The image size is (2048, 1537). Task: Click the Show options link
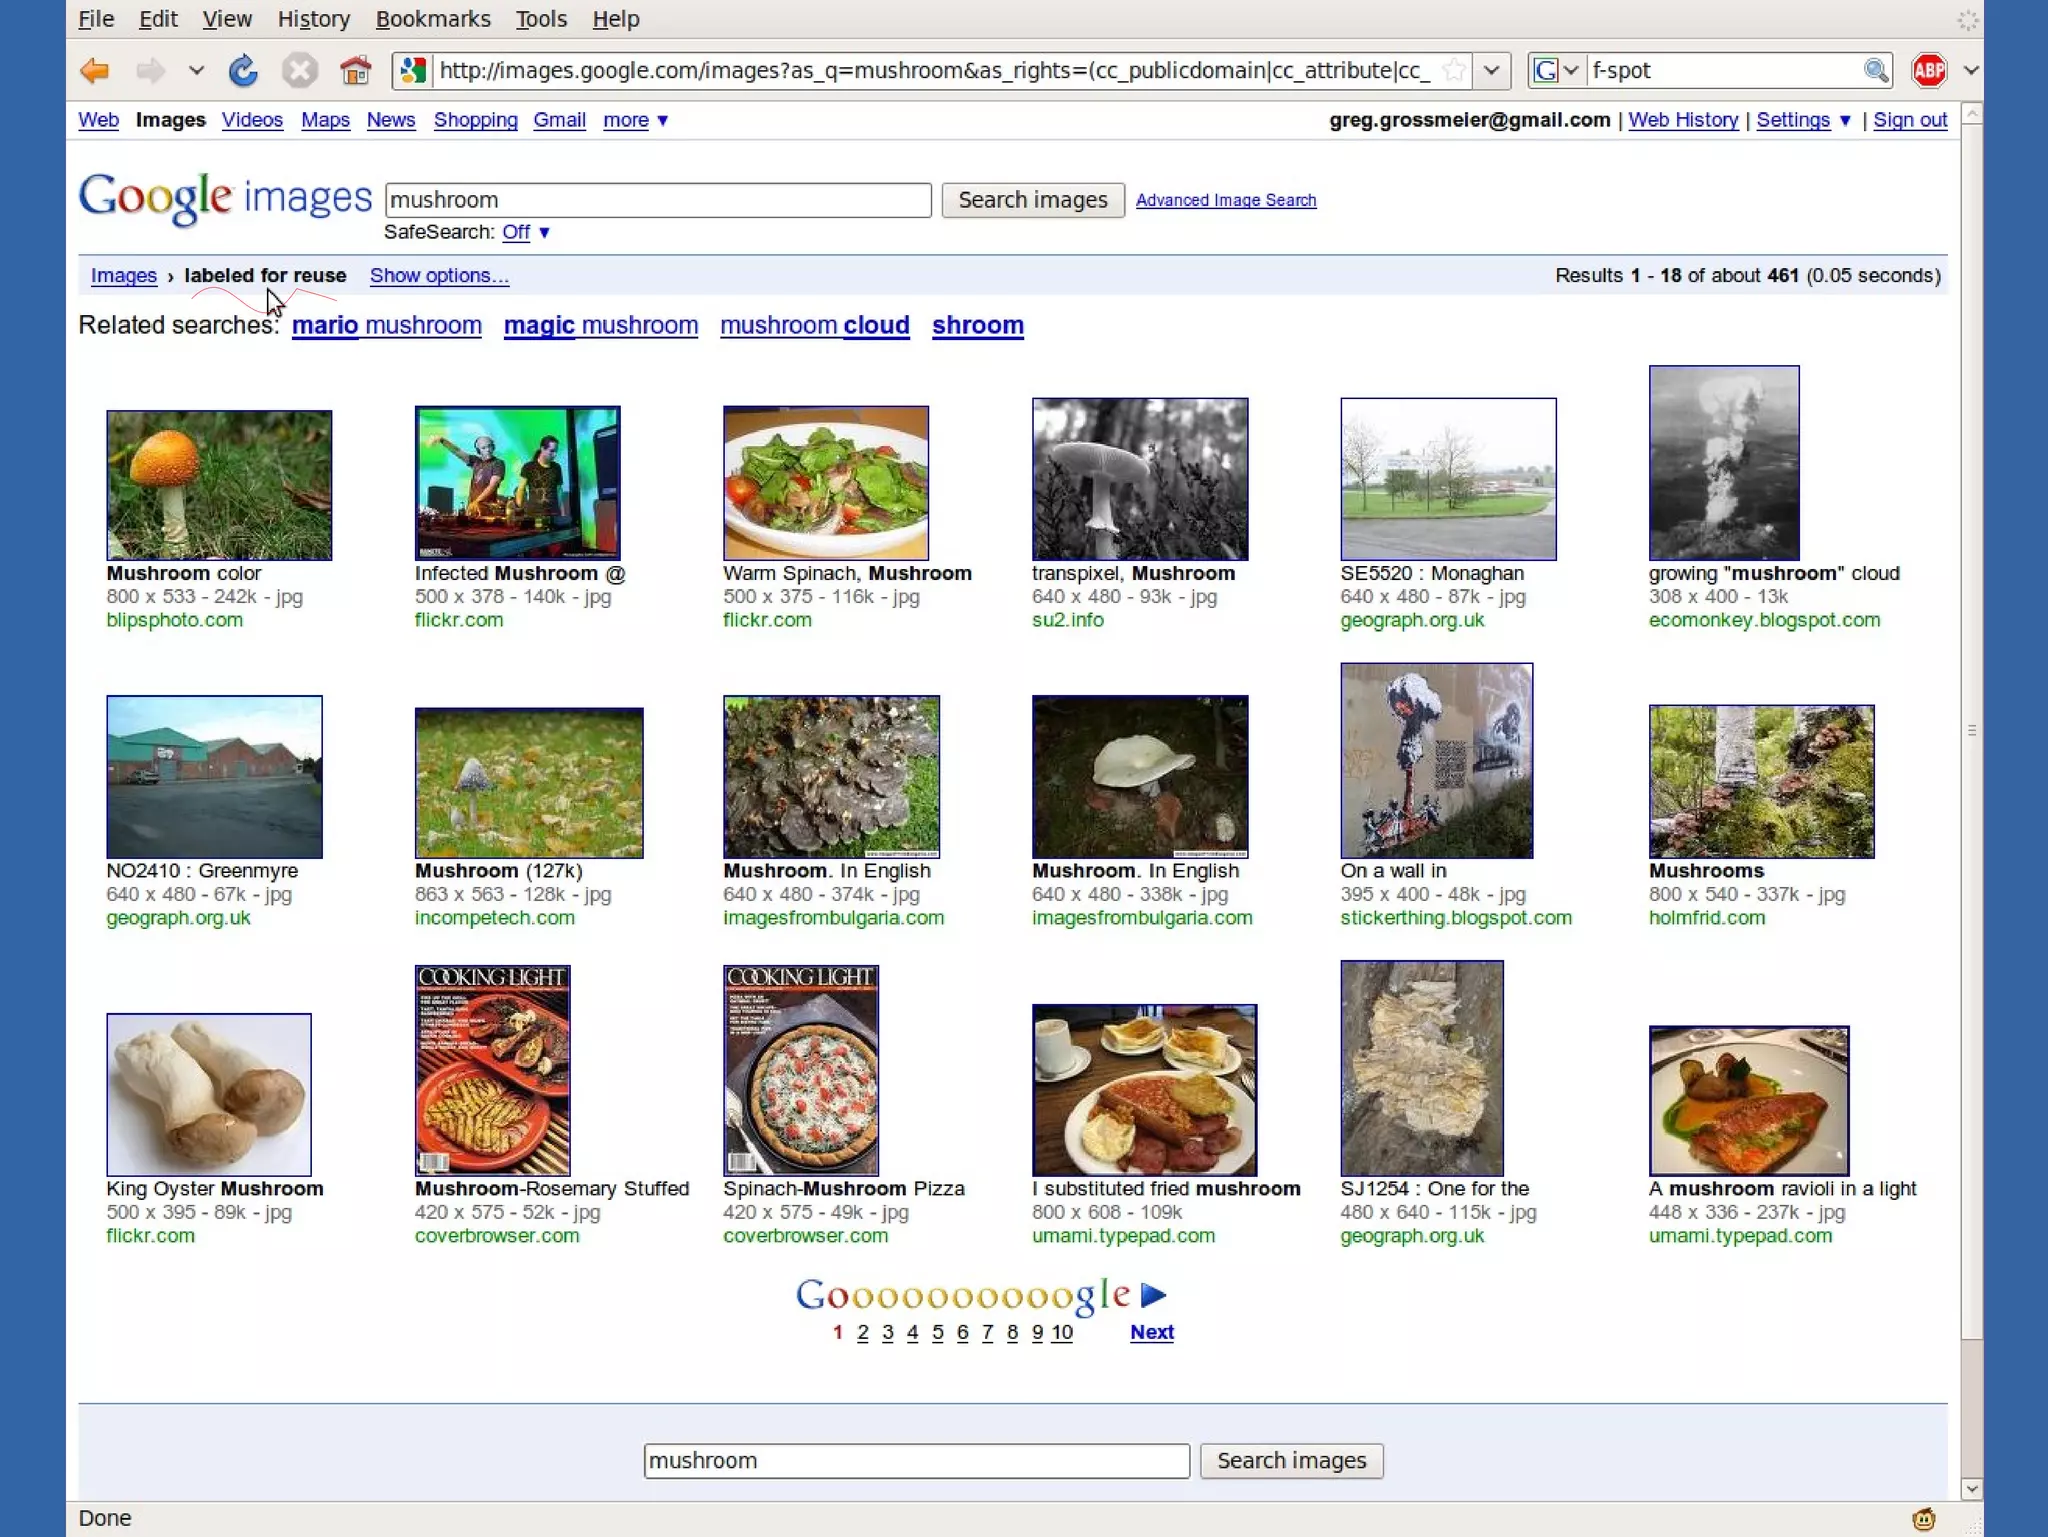(439, 275)
